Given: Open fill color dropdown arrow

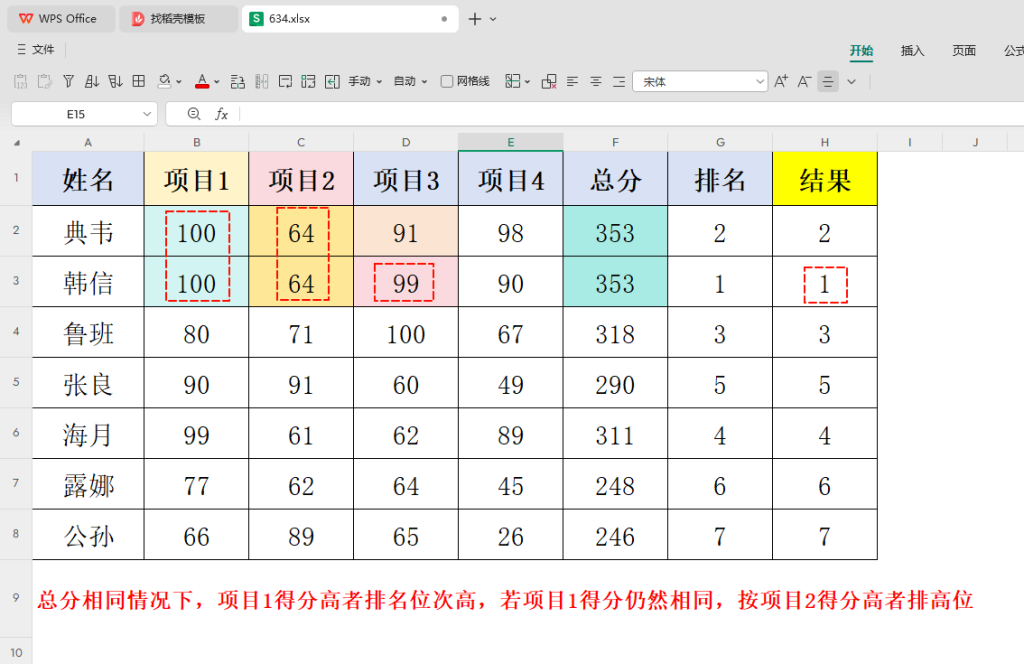Looking at the screenshot, I should coord(178,82).
